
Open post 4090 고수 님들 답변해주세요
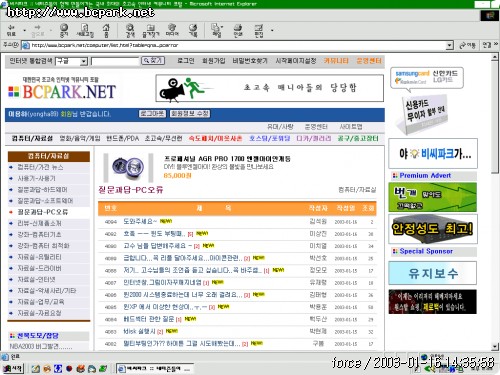157,246
